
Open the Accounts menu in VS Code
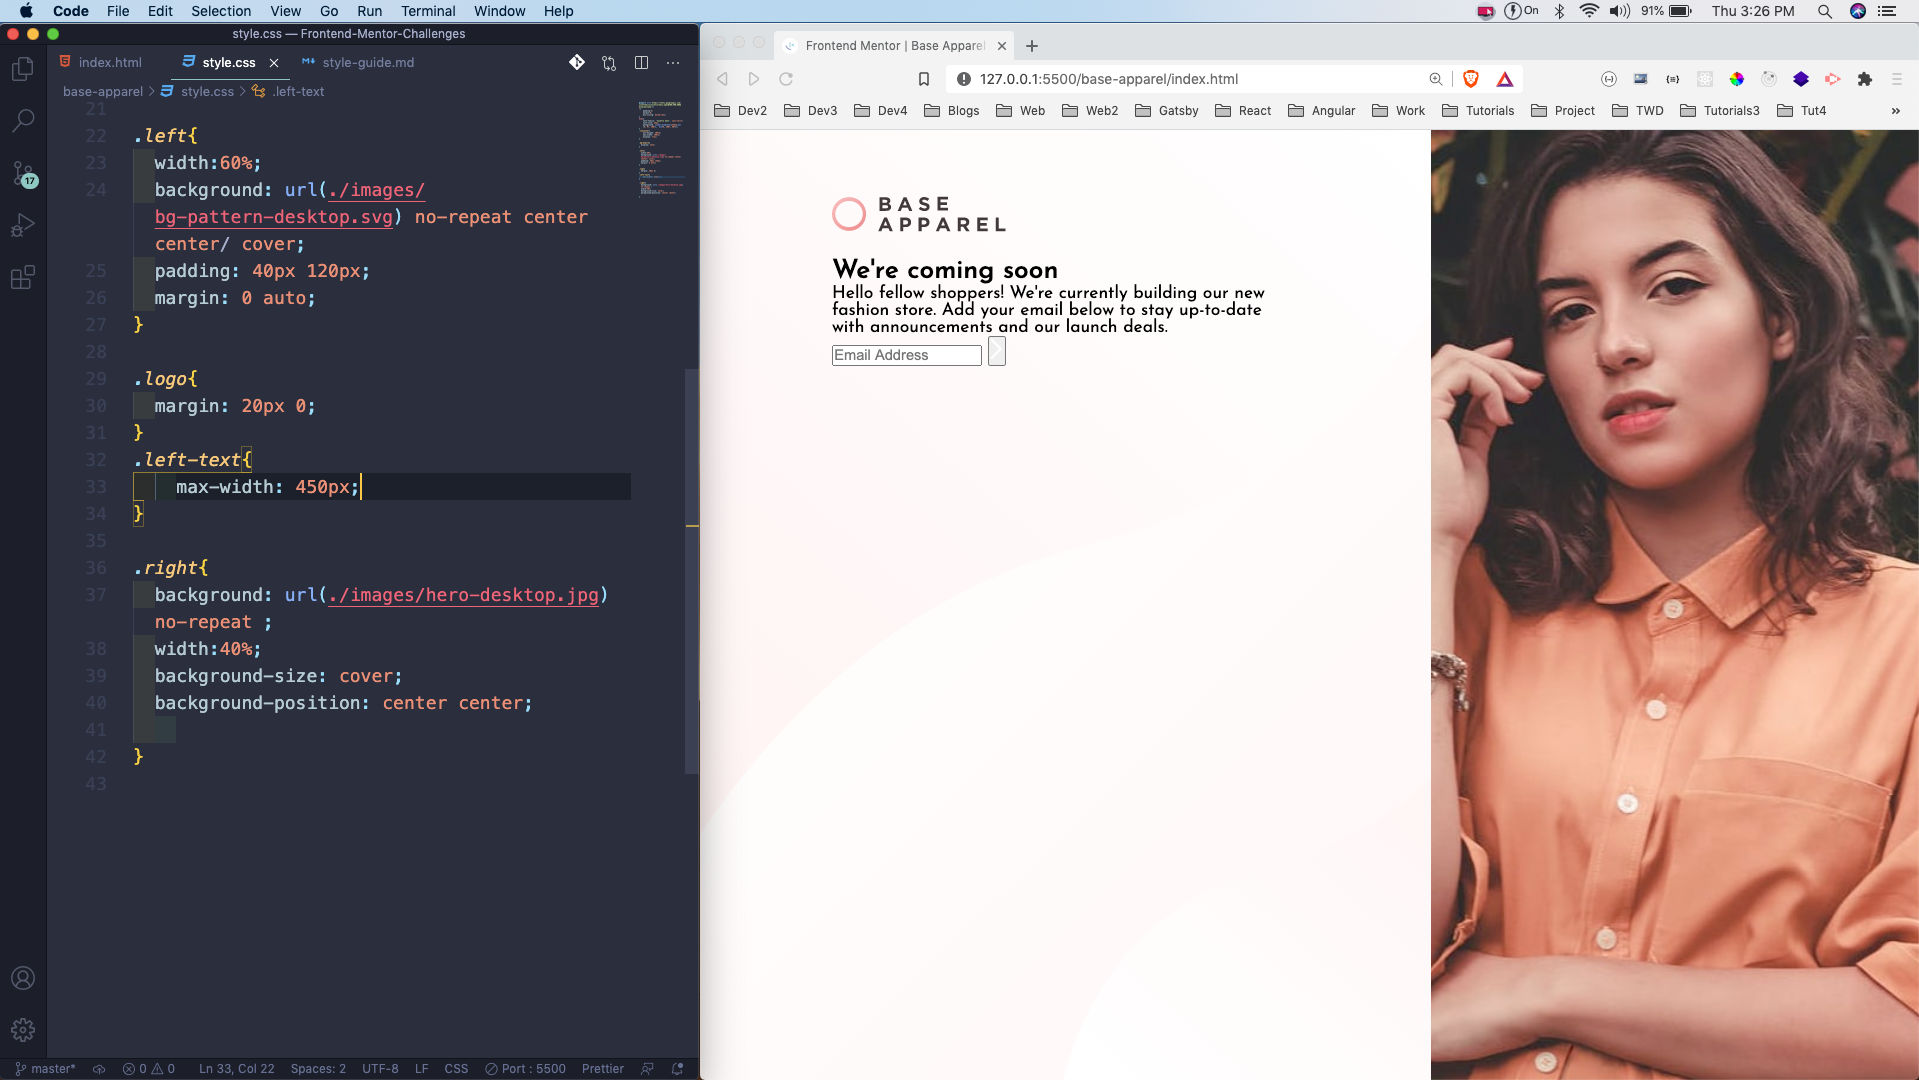[x=22, y=978]
